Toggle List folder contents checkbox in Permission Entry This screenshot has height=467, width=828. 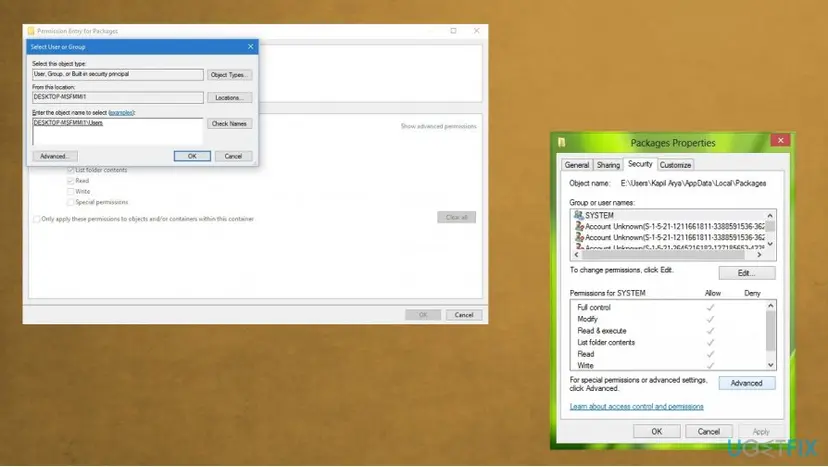pos(70,170)
